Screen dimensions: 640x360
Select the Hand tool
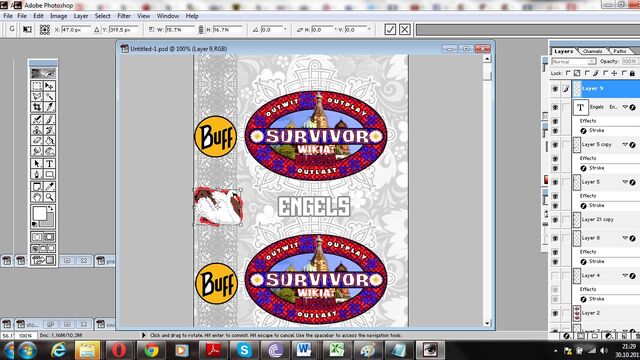[37, 197]
